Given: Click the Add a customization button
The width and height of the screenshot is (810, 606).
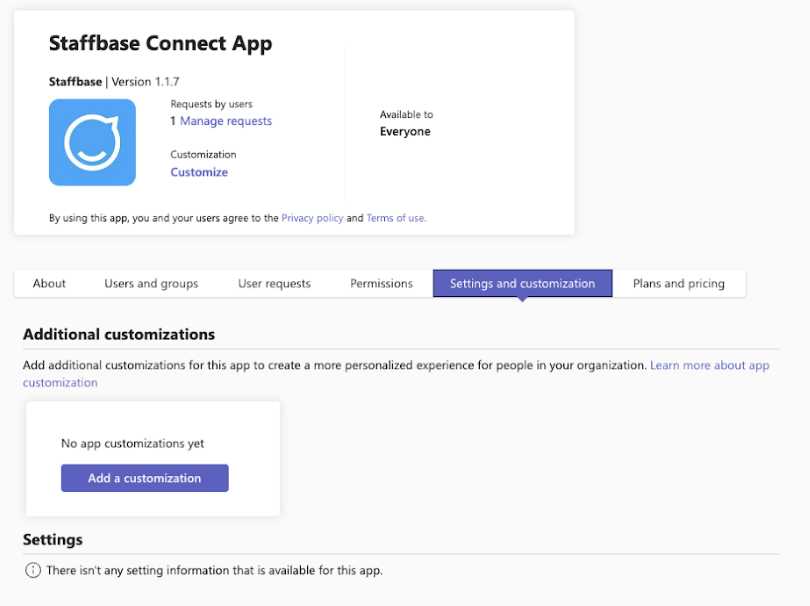Looking at the screenshot, I should click(145, 478).
